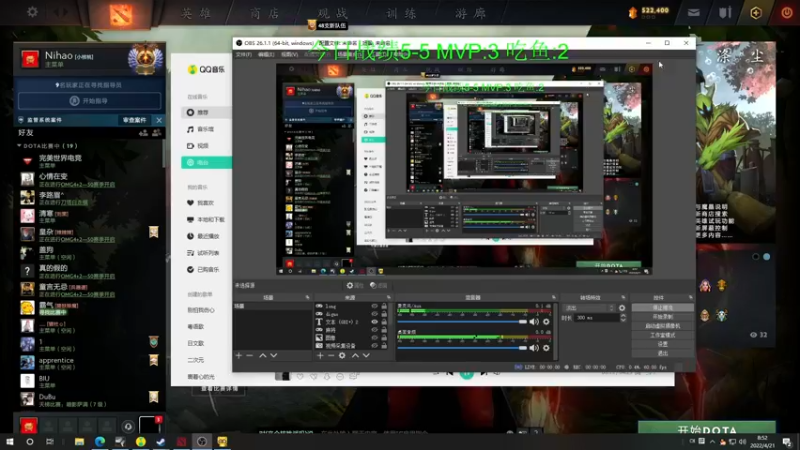Screen dimensions: 800x450
Task: Move selected source up in OBS
Action: tap(355, 355)
